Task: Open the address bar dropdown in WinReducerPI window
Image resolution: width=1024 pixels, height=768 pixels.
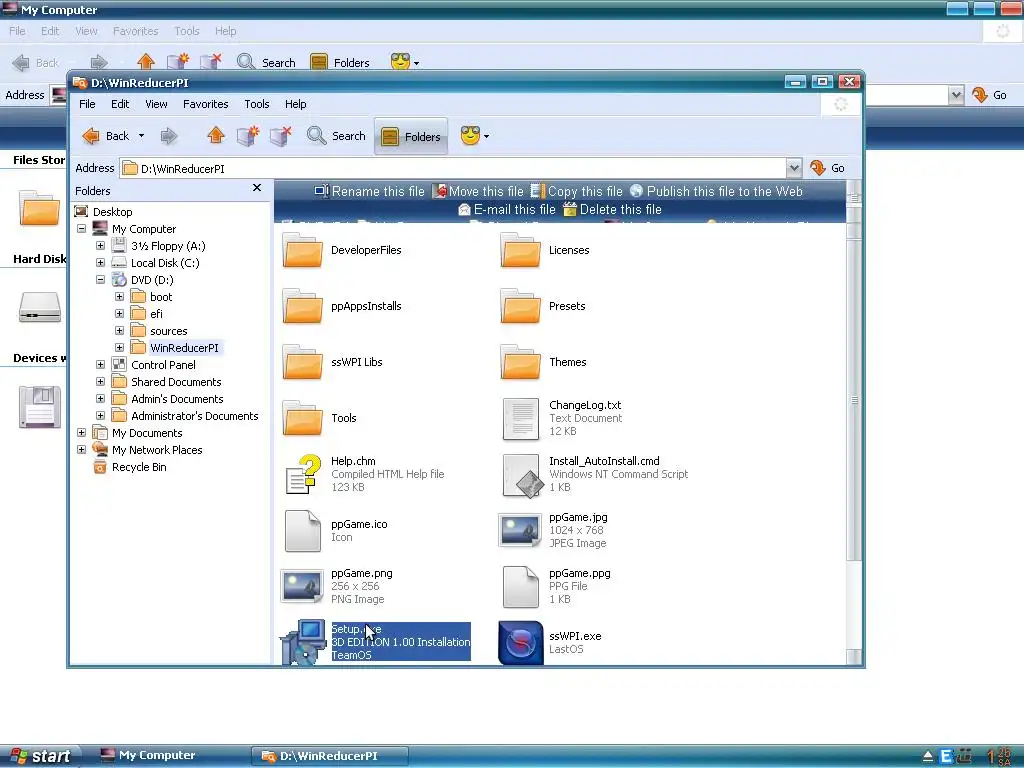Action: (x=793, y=168)
